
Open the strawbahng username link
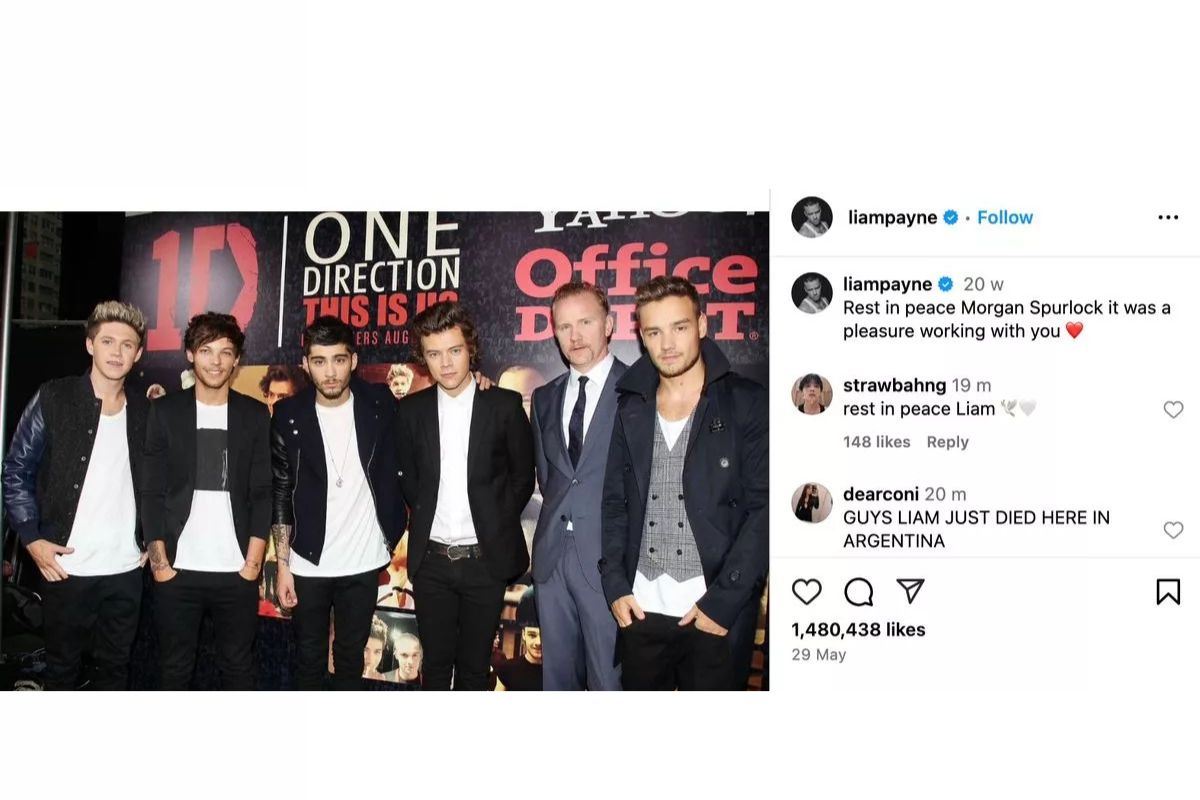click(894, 386)
